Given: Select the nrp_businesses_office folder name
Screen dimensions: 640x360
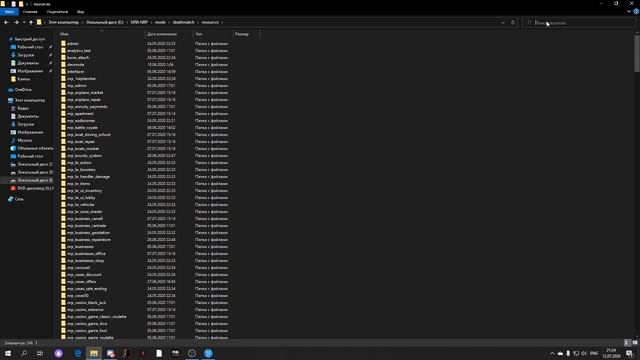Looking at the screenshot, I should (86, 254).
